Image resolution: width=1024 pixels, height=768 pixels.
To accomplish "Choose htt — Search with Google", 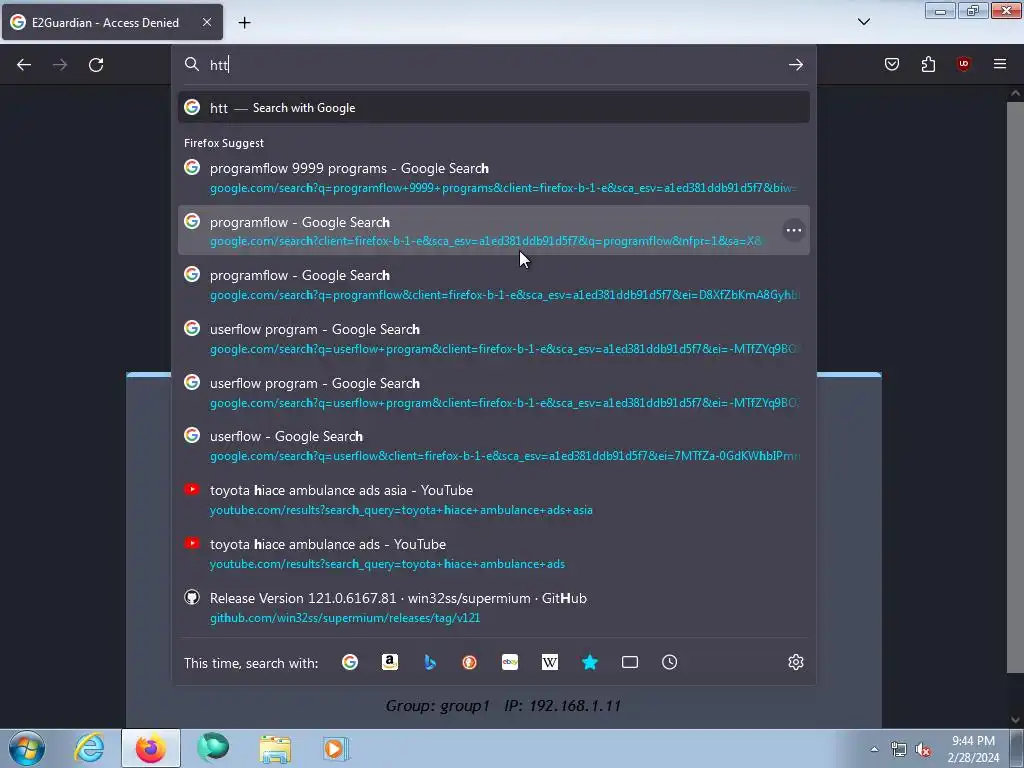I will (x=494, y=108).
